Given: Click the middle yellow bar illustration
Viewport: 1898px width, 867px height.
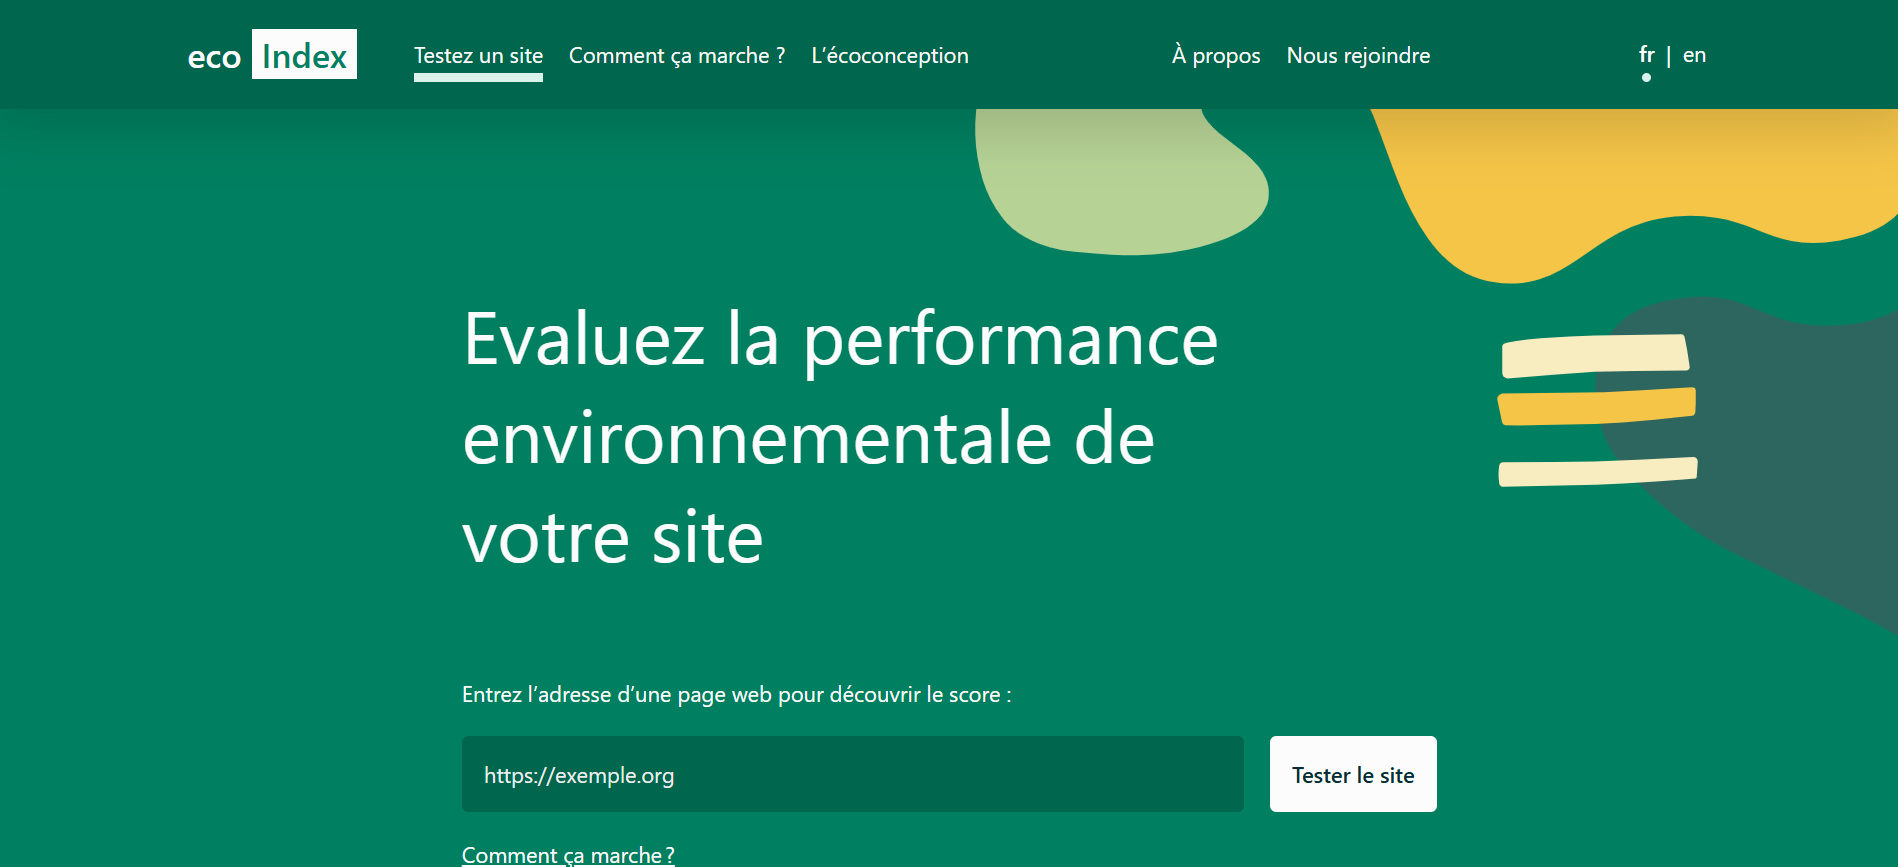Looking at the screenshot, I should [1596, 406].
